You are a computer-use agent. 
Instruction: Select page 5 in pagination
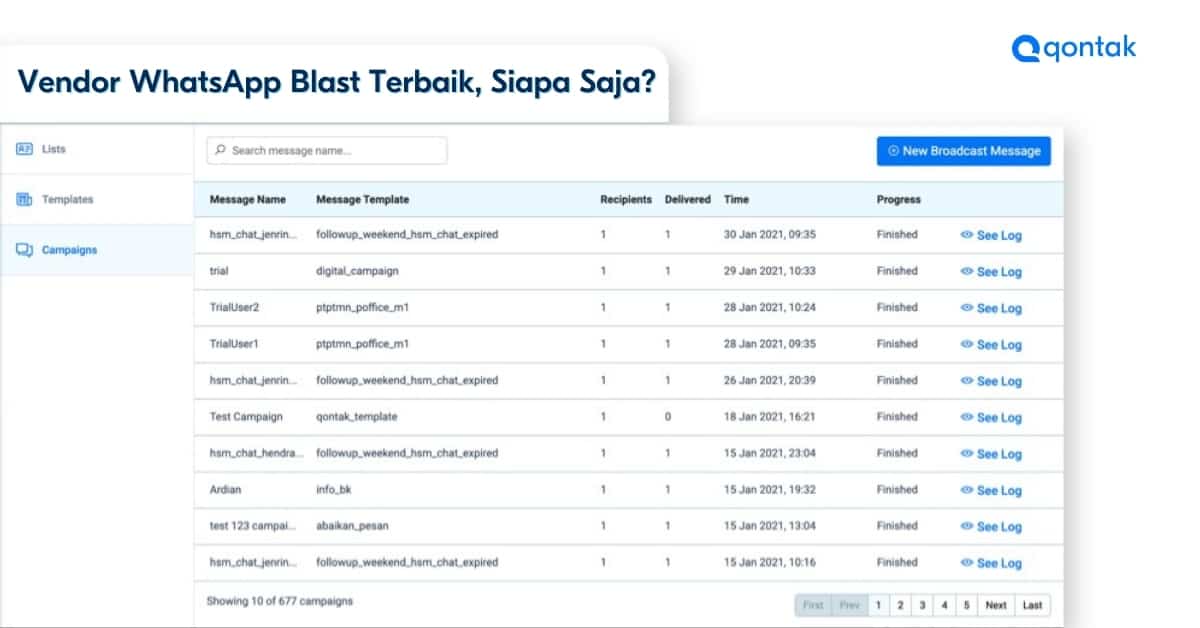(966, 605)
